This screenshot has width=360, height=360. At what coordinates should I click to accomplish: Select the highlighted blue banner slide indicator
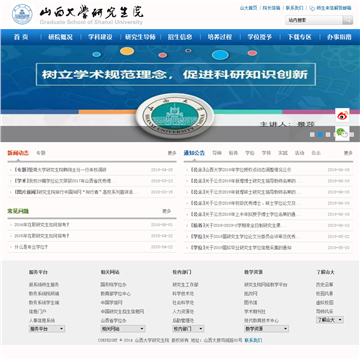(x=320, y=135)
